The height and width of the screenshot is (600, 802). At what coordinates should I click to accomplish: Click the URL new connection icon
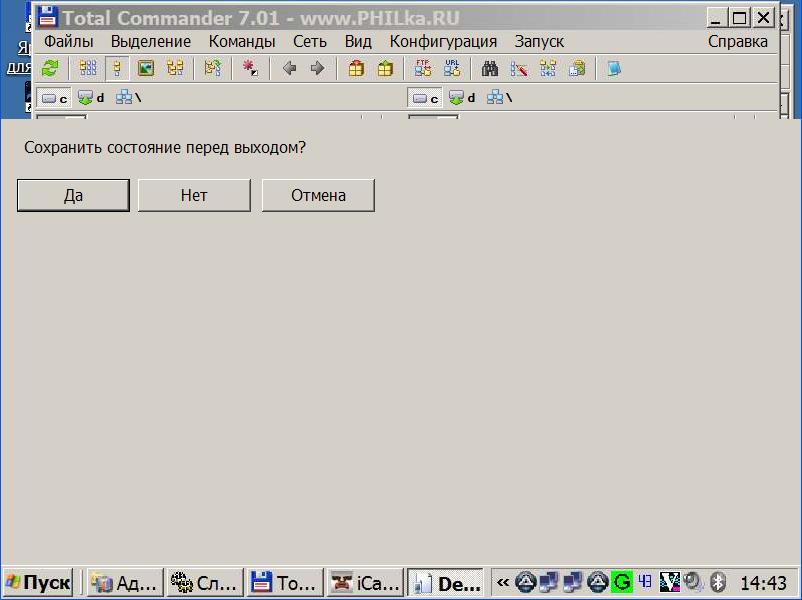tap(452, 68)
